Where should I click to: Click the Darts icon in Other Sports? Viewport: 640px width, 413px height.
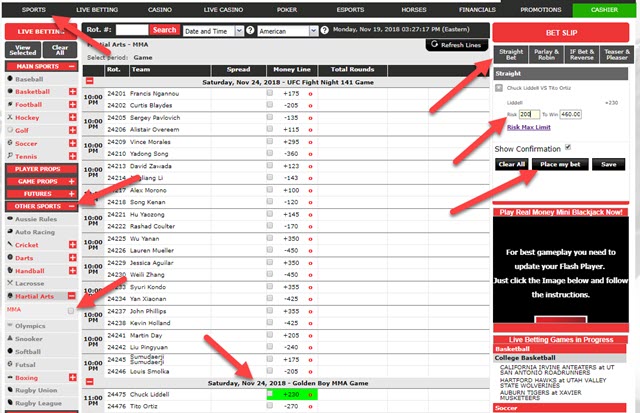click(x=10, y=255)
